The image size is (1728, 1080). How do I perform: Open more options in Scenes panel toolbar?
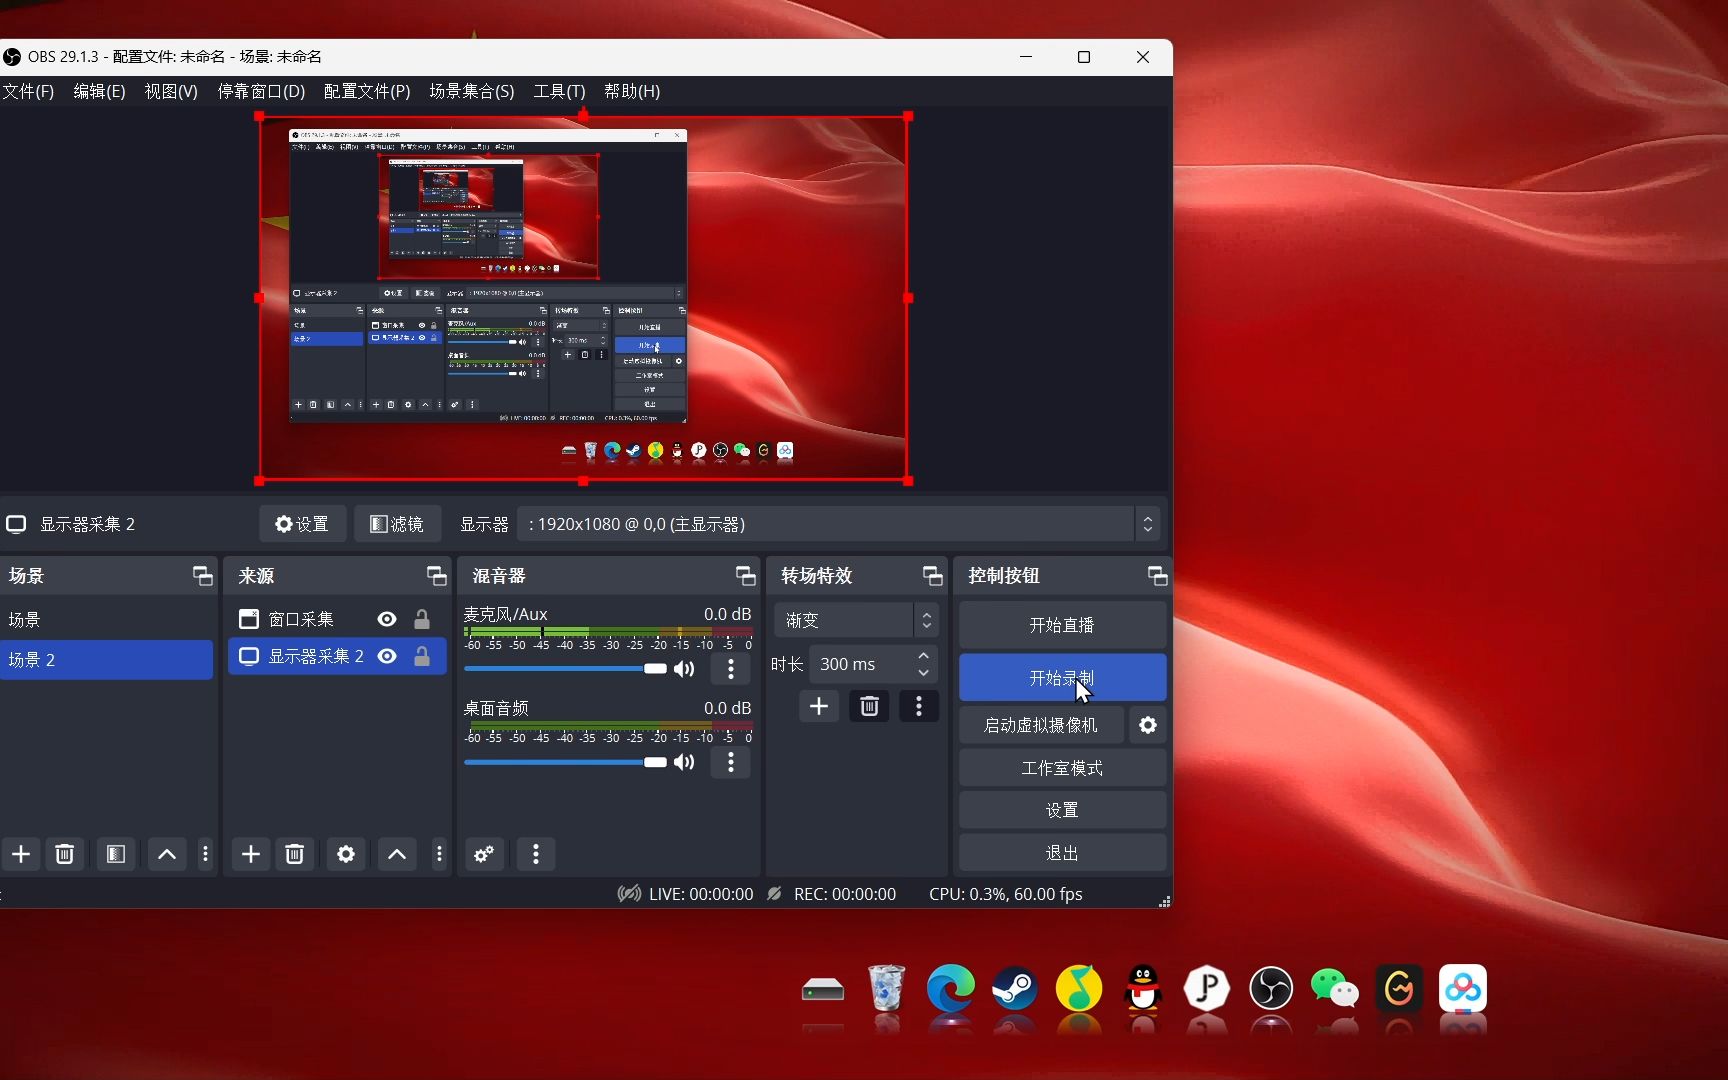pyautogui.click(x=206, y=854)
